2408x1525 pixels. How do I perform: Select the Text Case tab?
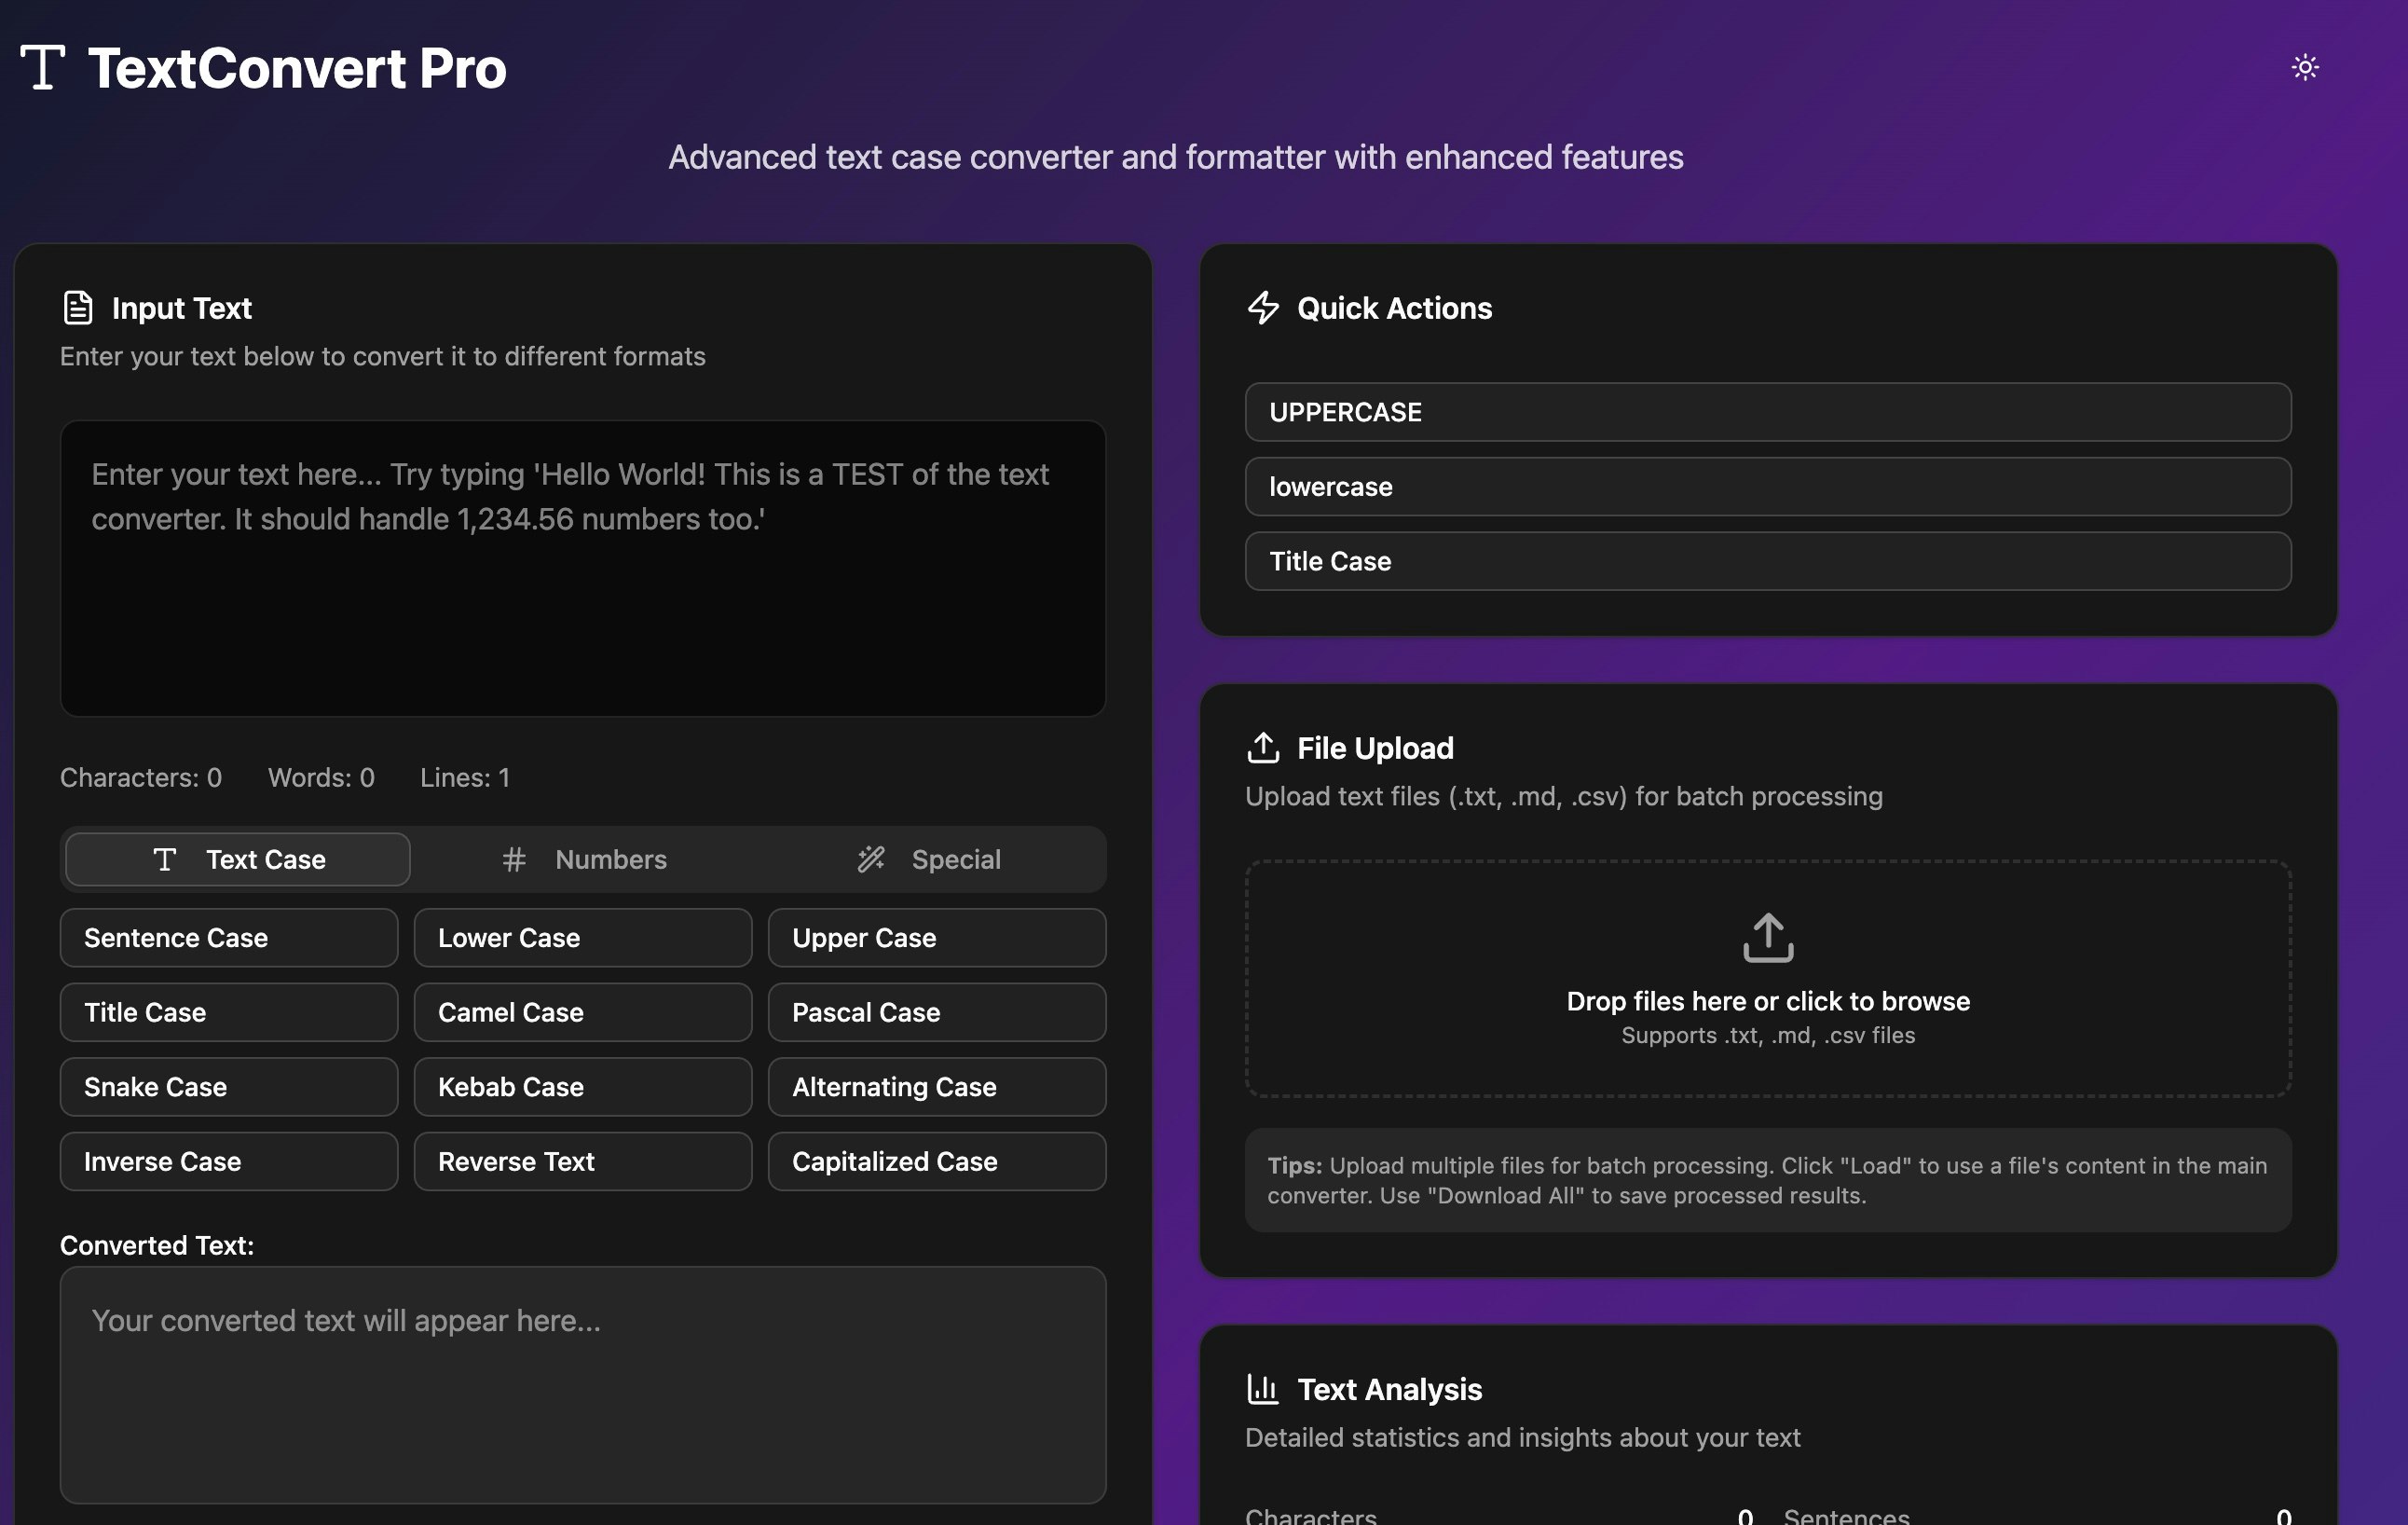point(238,859)
